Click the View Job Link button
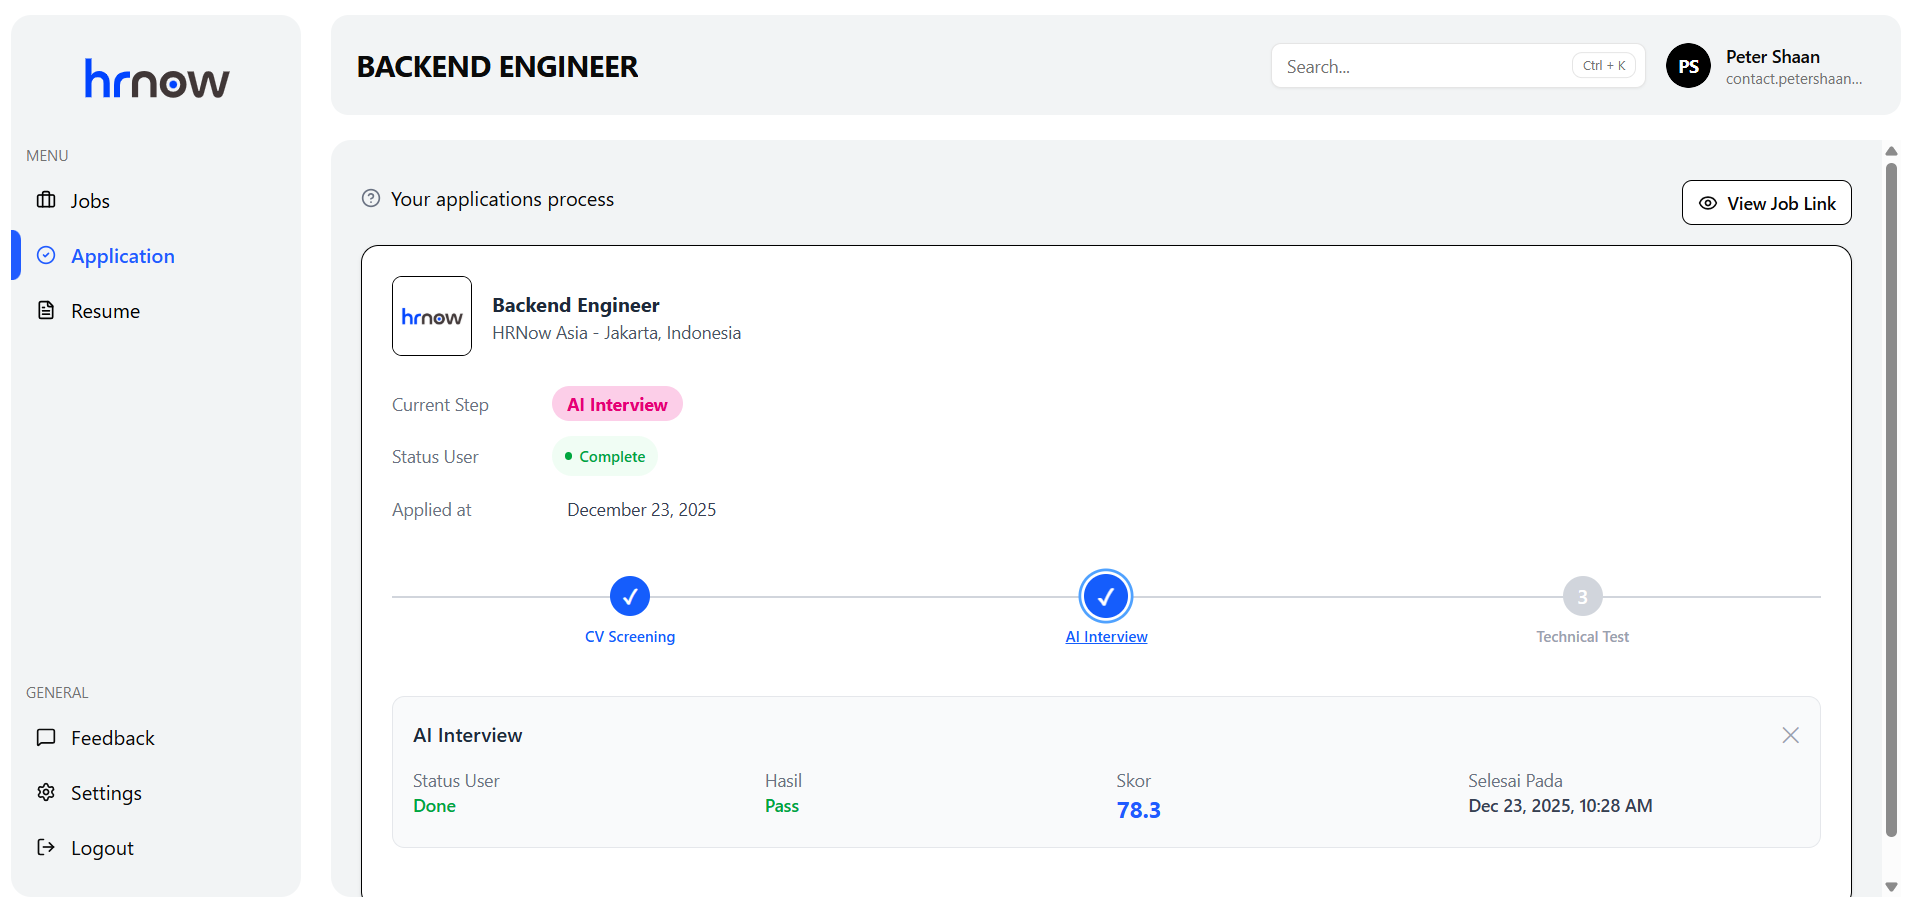Image resolution: width=1915 pixels, height=905 pixels. (1766, 203)
